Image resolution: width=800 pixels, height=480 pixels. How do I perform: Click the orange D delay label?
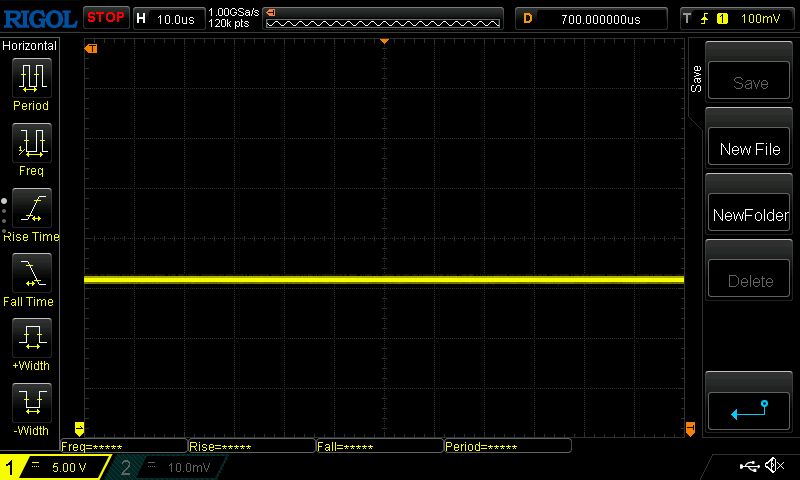(528, 19)
